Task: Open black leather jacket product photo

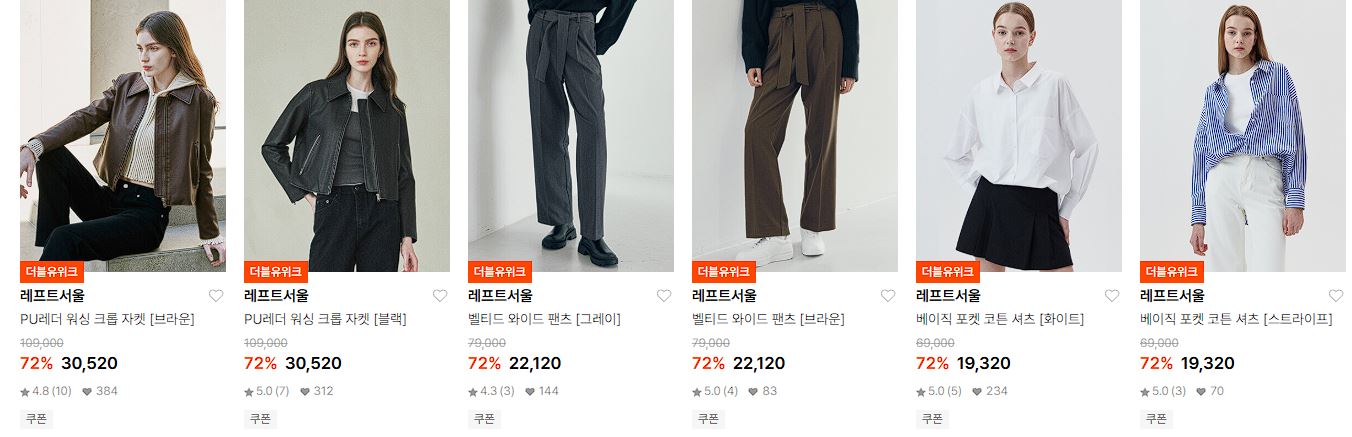Action: pyautogui.click(x=347, y=136)
